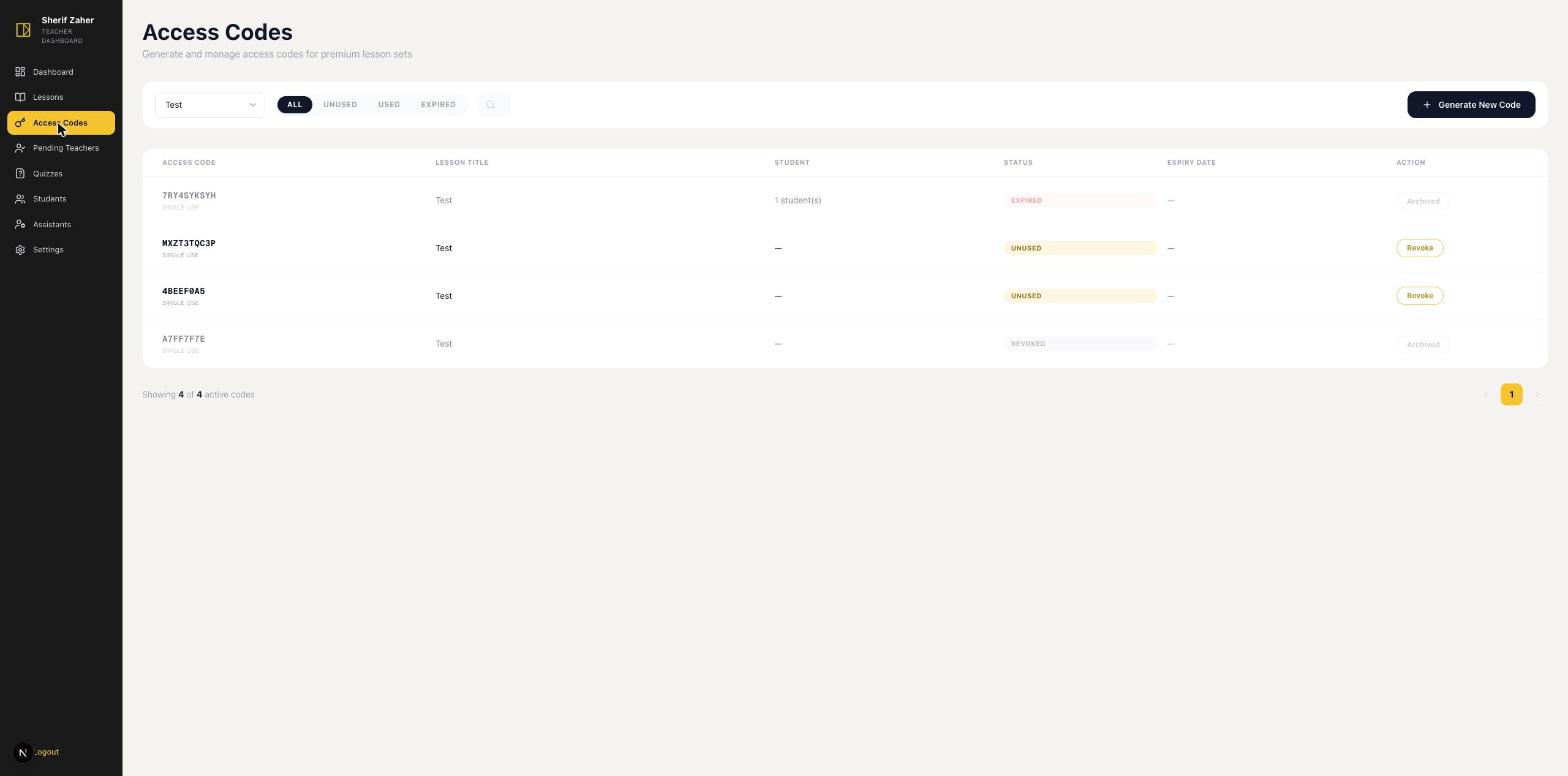This screenshot has height=776, width=1568.
Task: Open the Test lesson dropdown
Action: click(x=210, y=105)
